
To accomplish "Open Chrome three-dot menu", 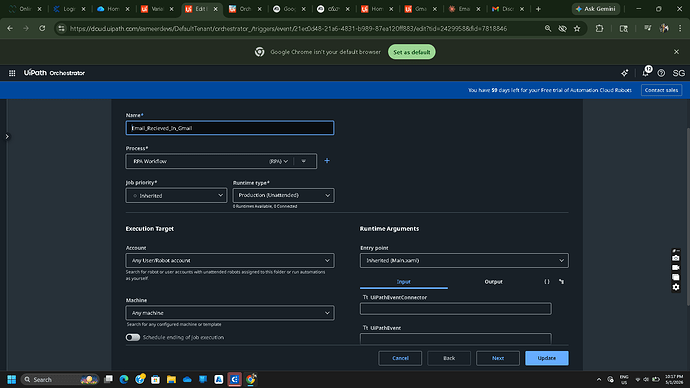I will [680, 29].
